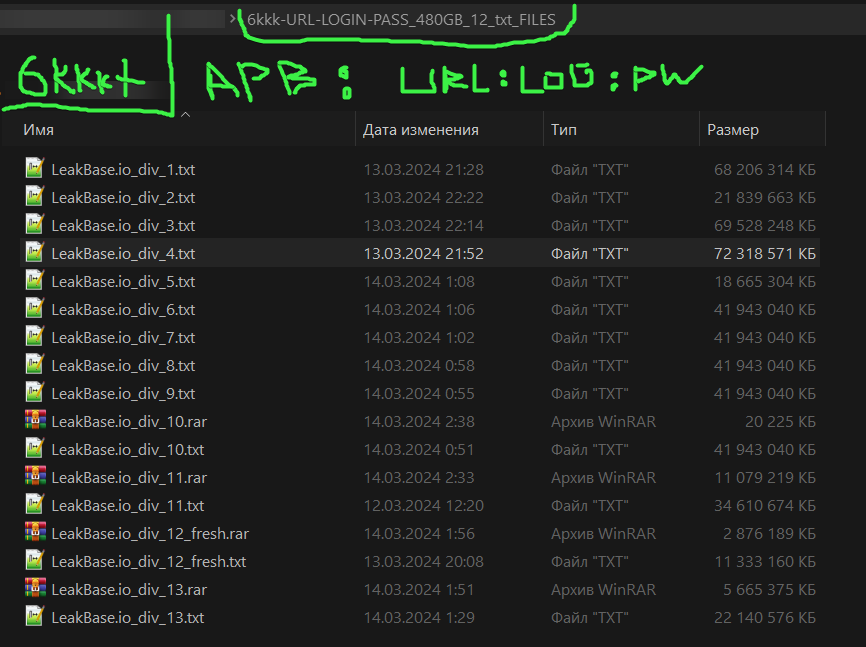This screenshot has height=647, width=866.
Task: Select archive name LeakBase.io_div_13.rar
Action: coord(129,590)
